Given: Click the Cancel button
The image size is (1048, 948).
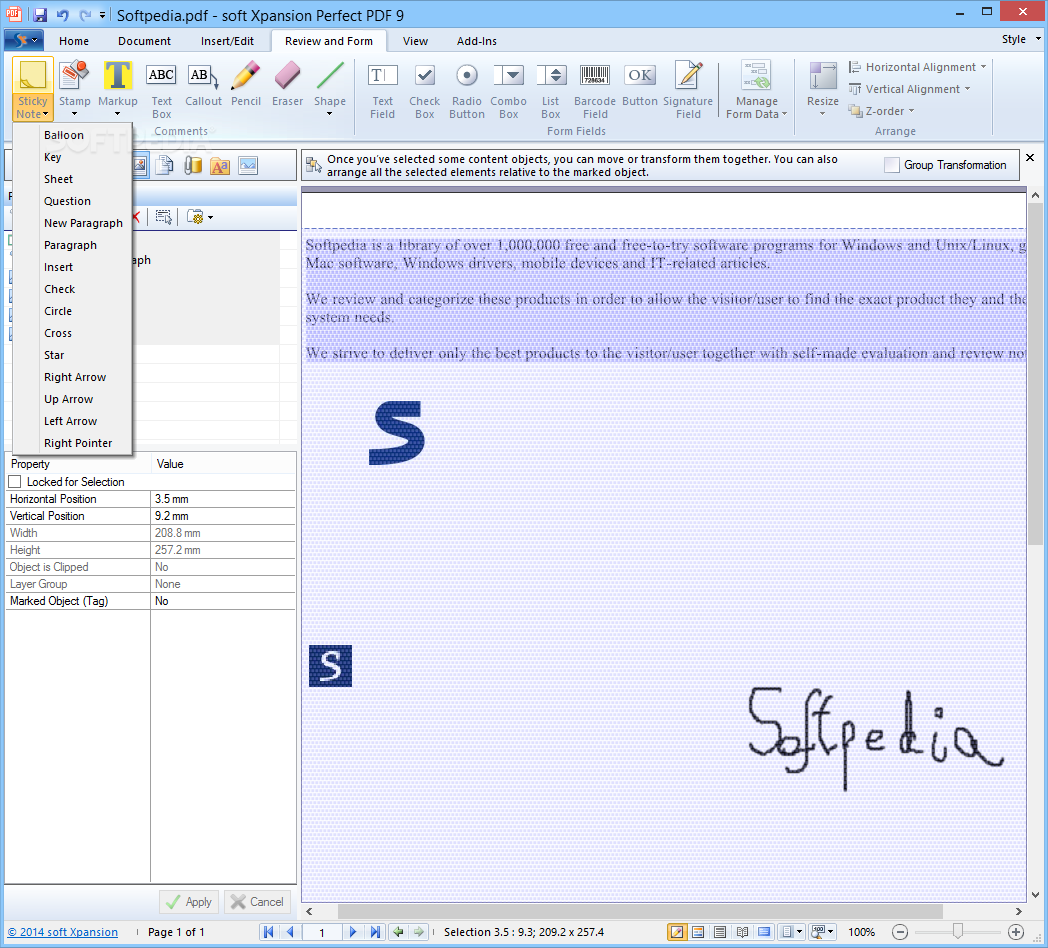Looking at the screenshot, I should (257, 901).
